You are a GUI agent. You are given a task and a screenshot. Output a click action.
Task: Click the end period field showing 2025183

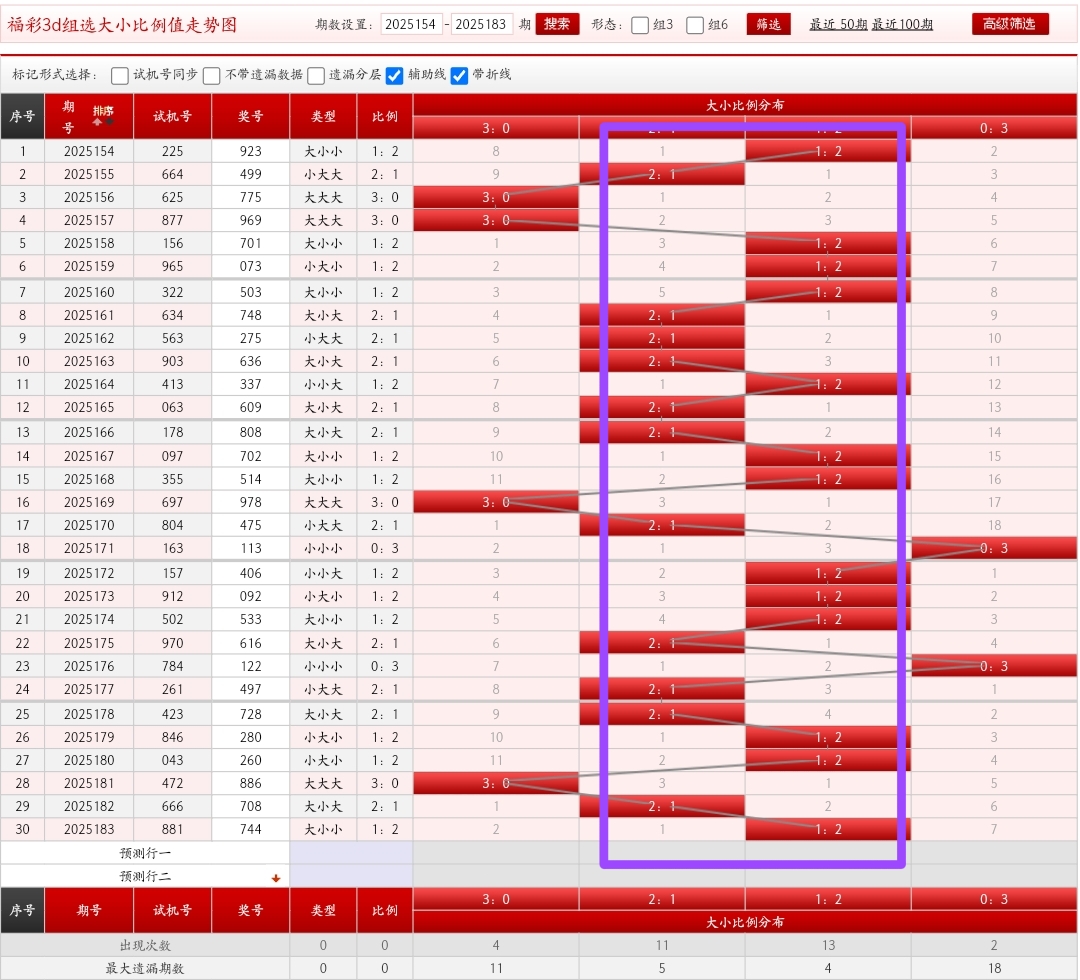482,24
